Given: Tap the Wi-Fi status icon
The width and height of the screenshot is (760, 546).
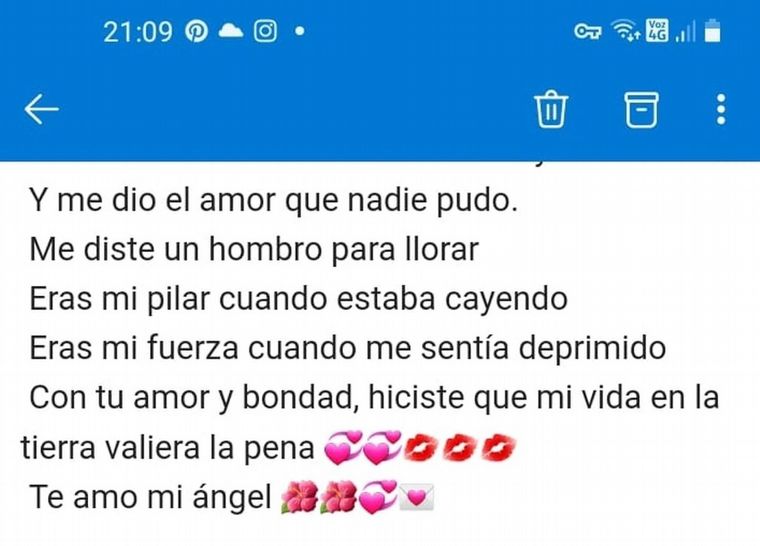Looking at the screenshot, I should pos(625,31).
